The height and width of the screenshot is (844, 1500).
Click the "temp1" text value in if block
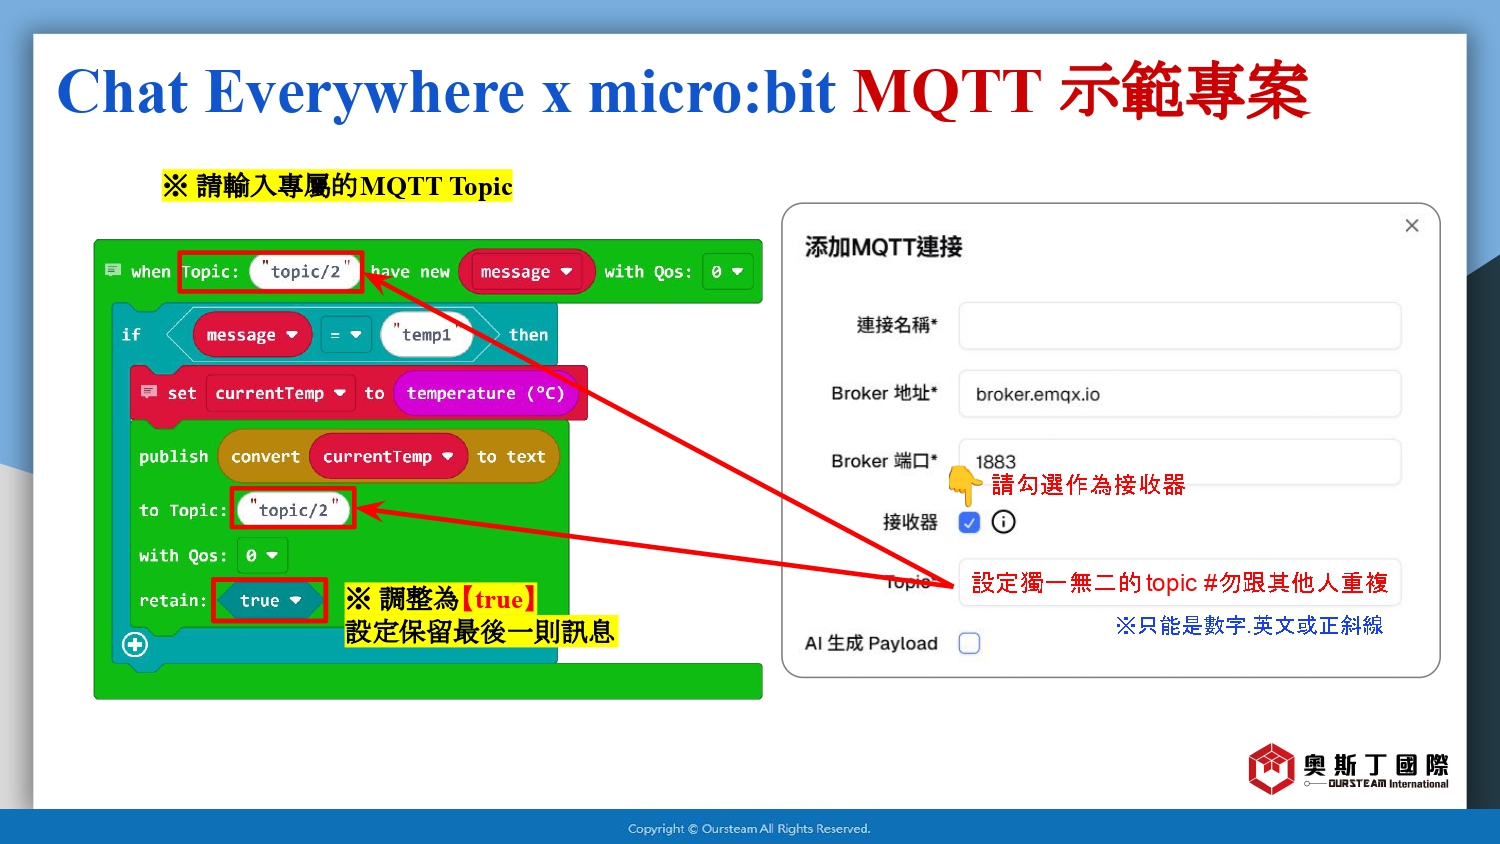[427, 335]
